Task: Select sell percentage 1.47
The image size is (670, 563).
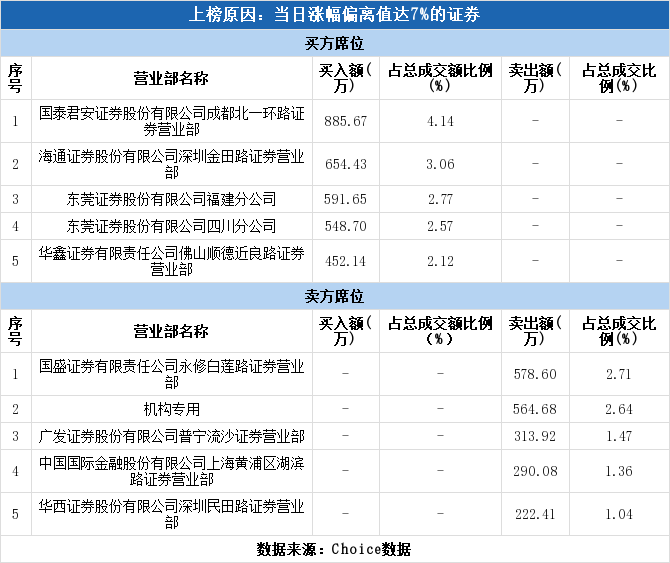Action: pos(619,436)
